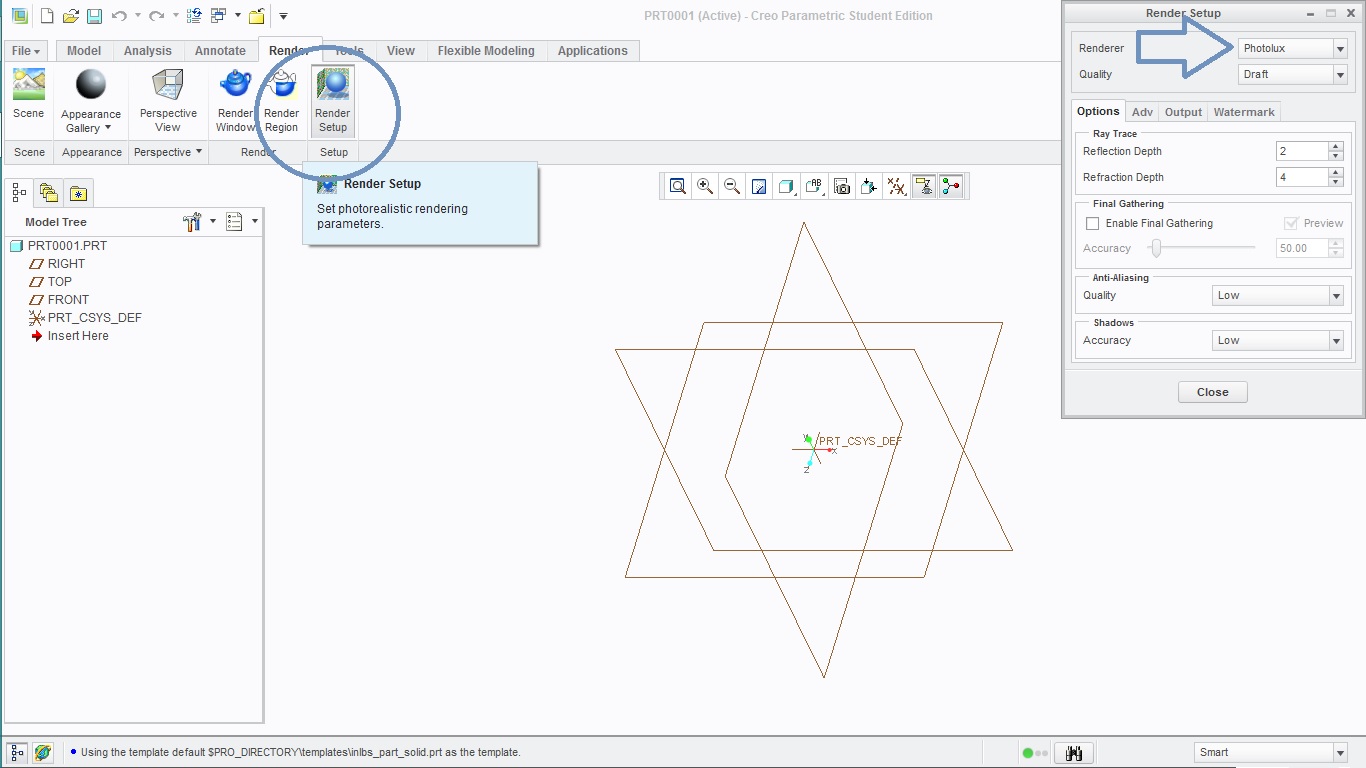Enable Final Gathering checkbox
The width and height of the screenshot is (1366, 768).
(1092, 223)
